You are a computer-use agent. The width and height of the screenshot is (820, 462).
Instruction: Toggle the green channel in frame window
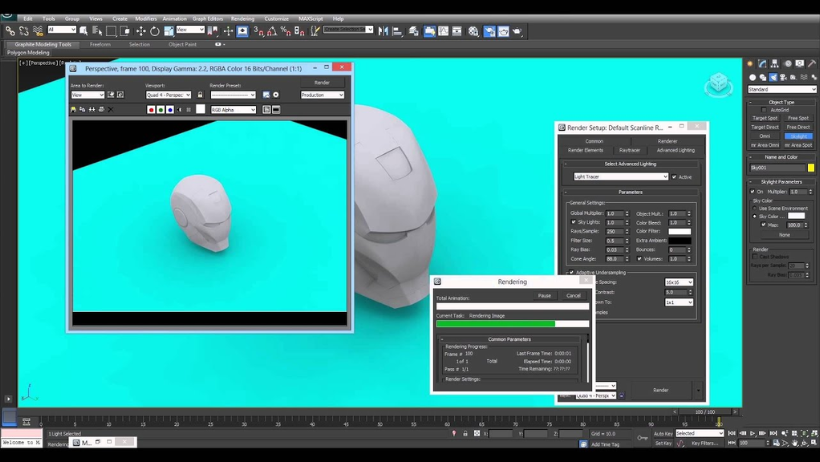point(161,109)
